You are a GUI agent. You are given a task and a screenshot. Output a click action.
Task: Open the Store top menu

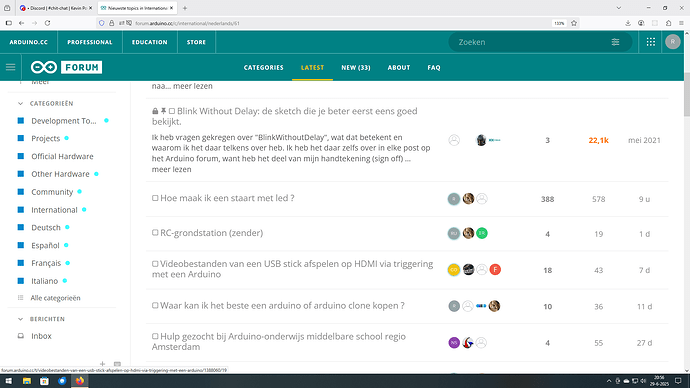[x=196, y=42]
